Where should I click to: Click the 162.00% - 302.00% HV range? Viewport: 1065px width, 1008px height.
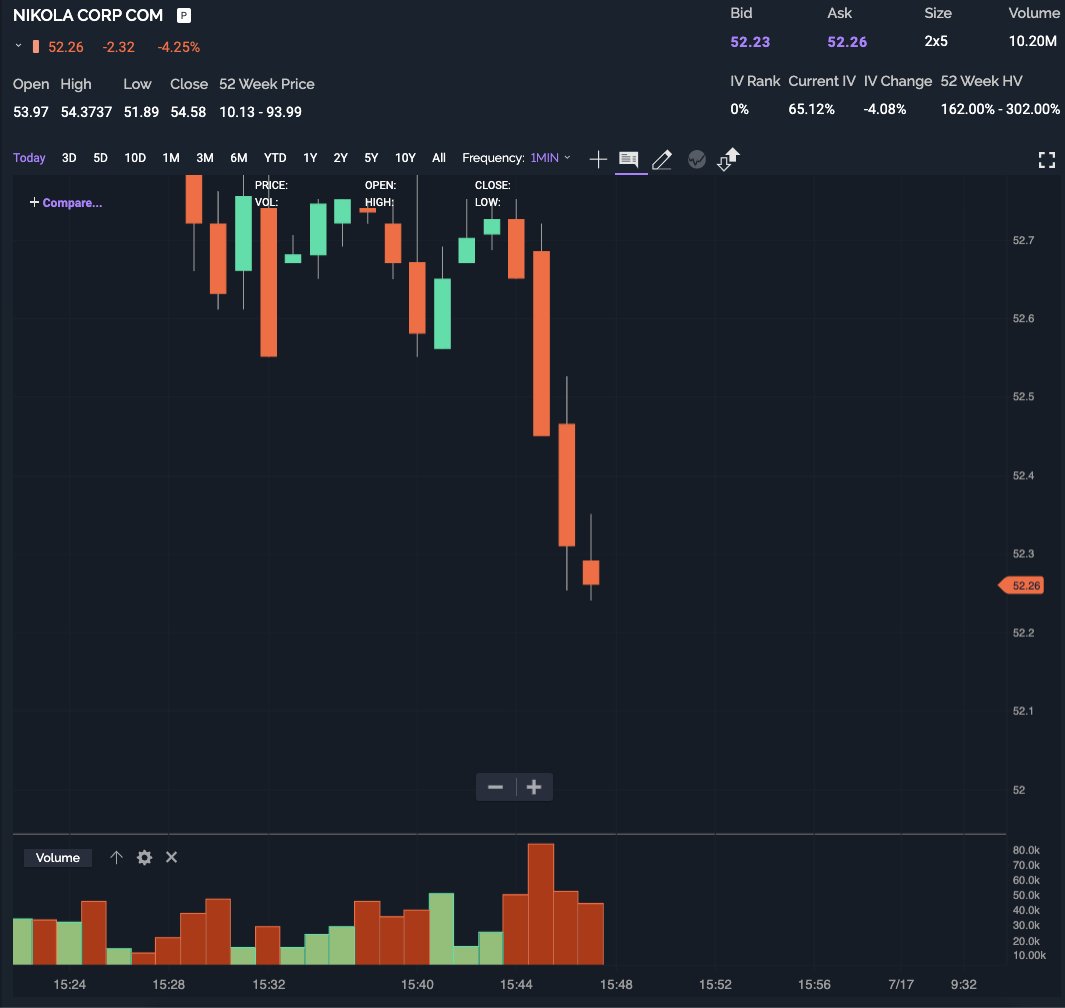point(1000,109)
